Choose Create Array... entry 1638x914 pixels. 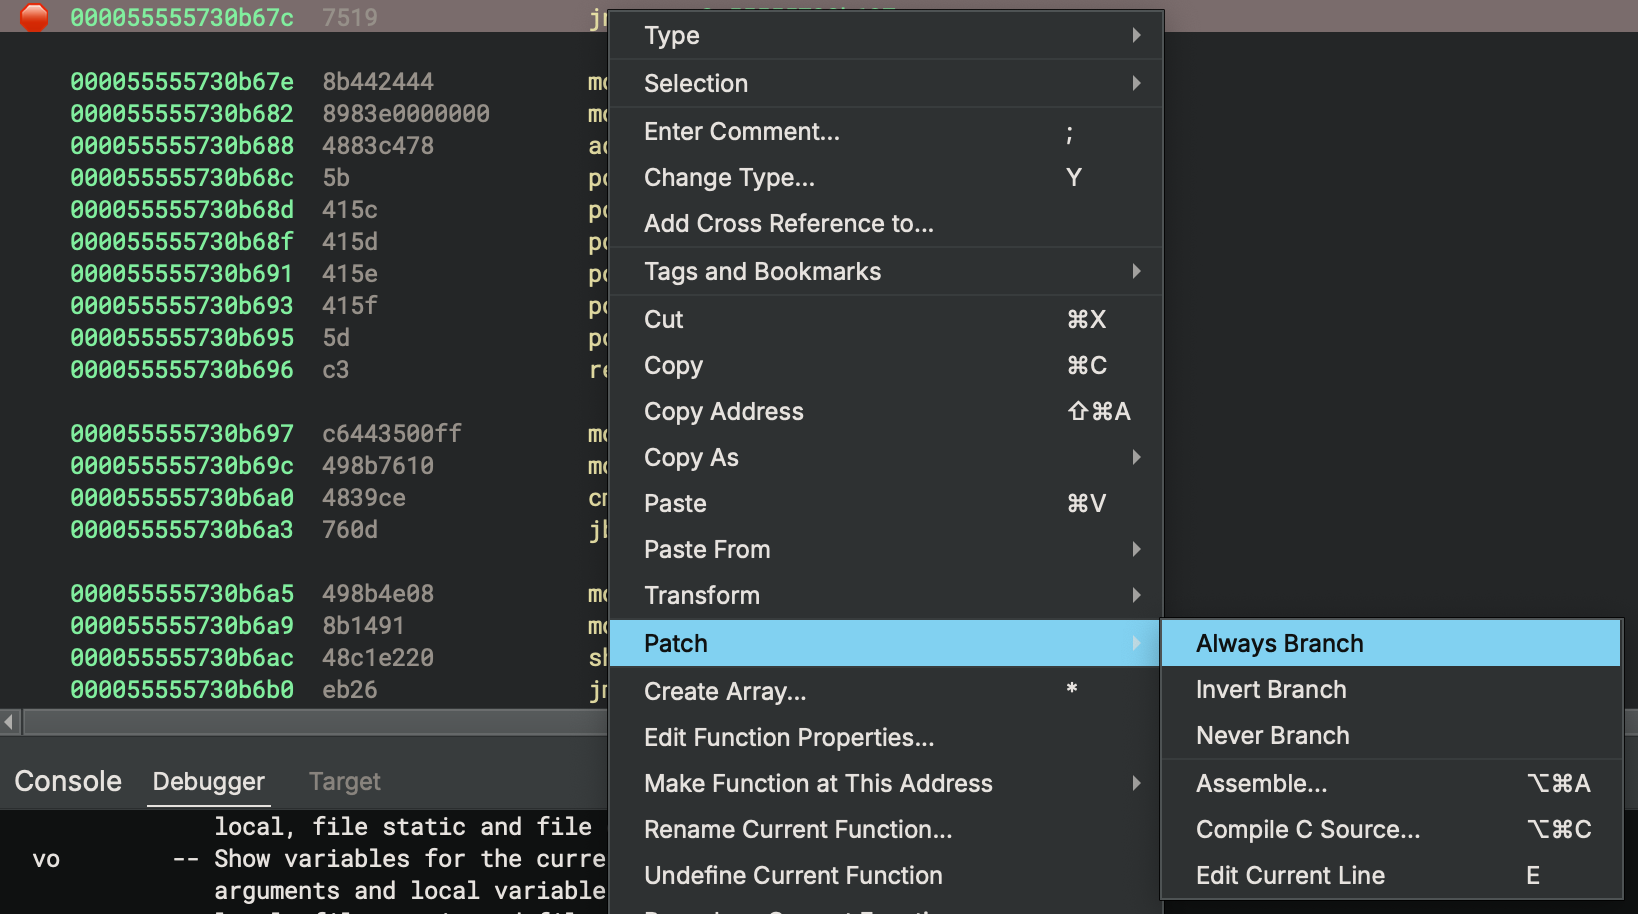(886, 692)
